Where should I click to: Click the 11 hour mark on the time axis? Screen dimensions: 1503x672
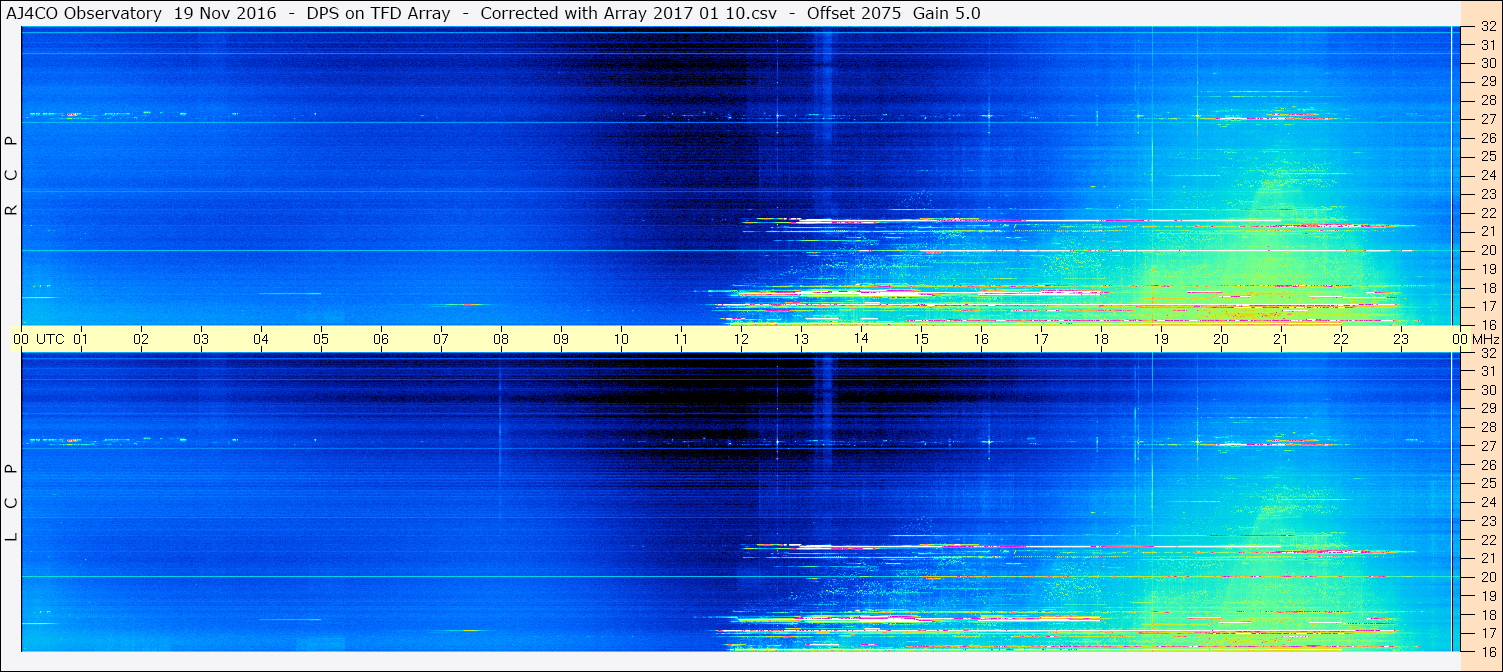[x=681, y=339]
